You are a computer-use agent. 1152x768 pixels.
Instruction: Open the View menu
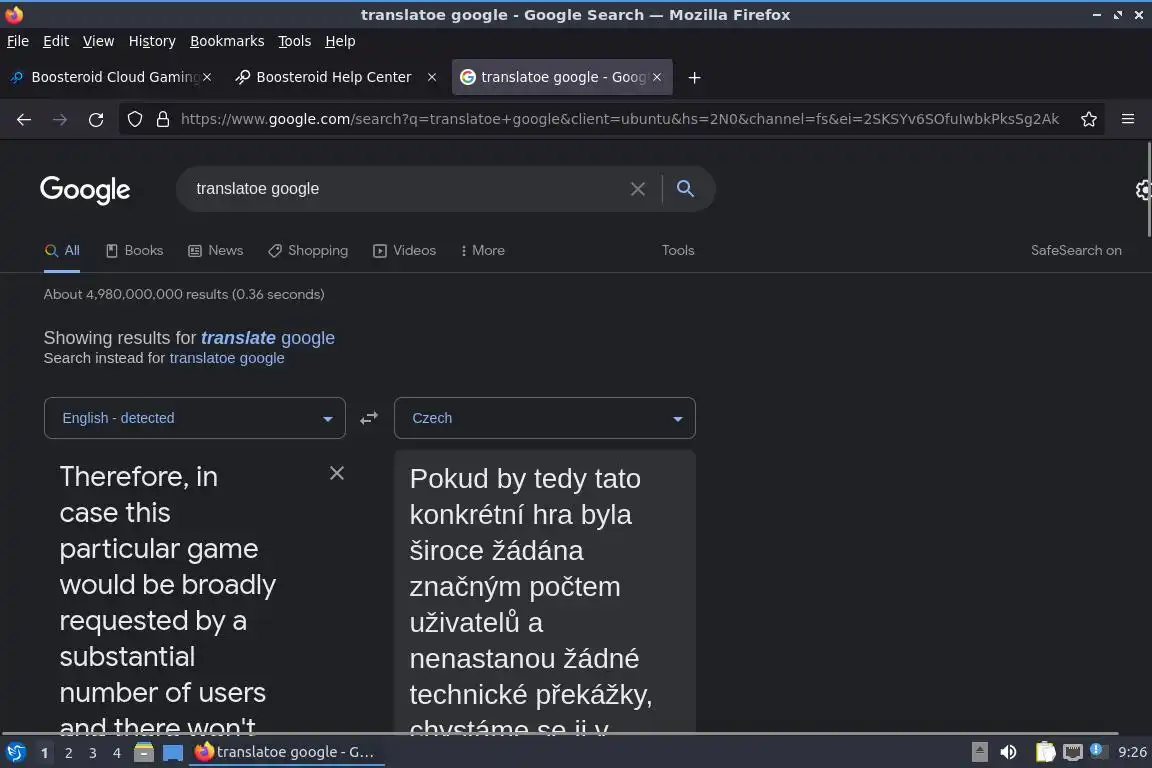coord(98,41)
